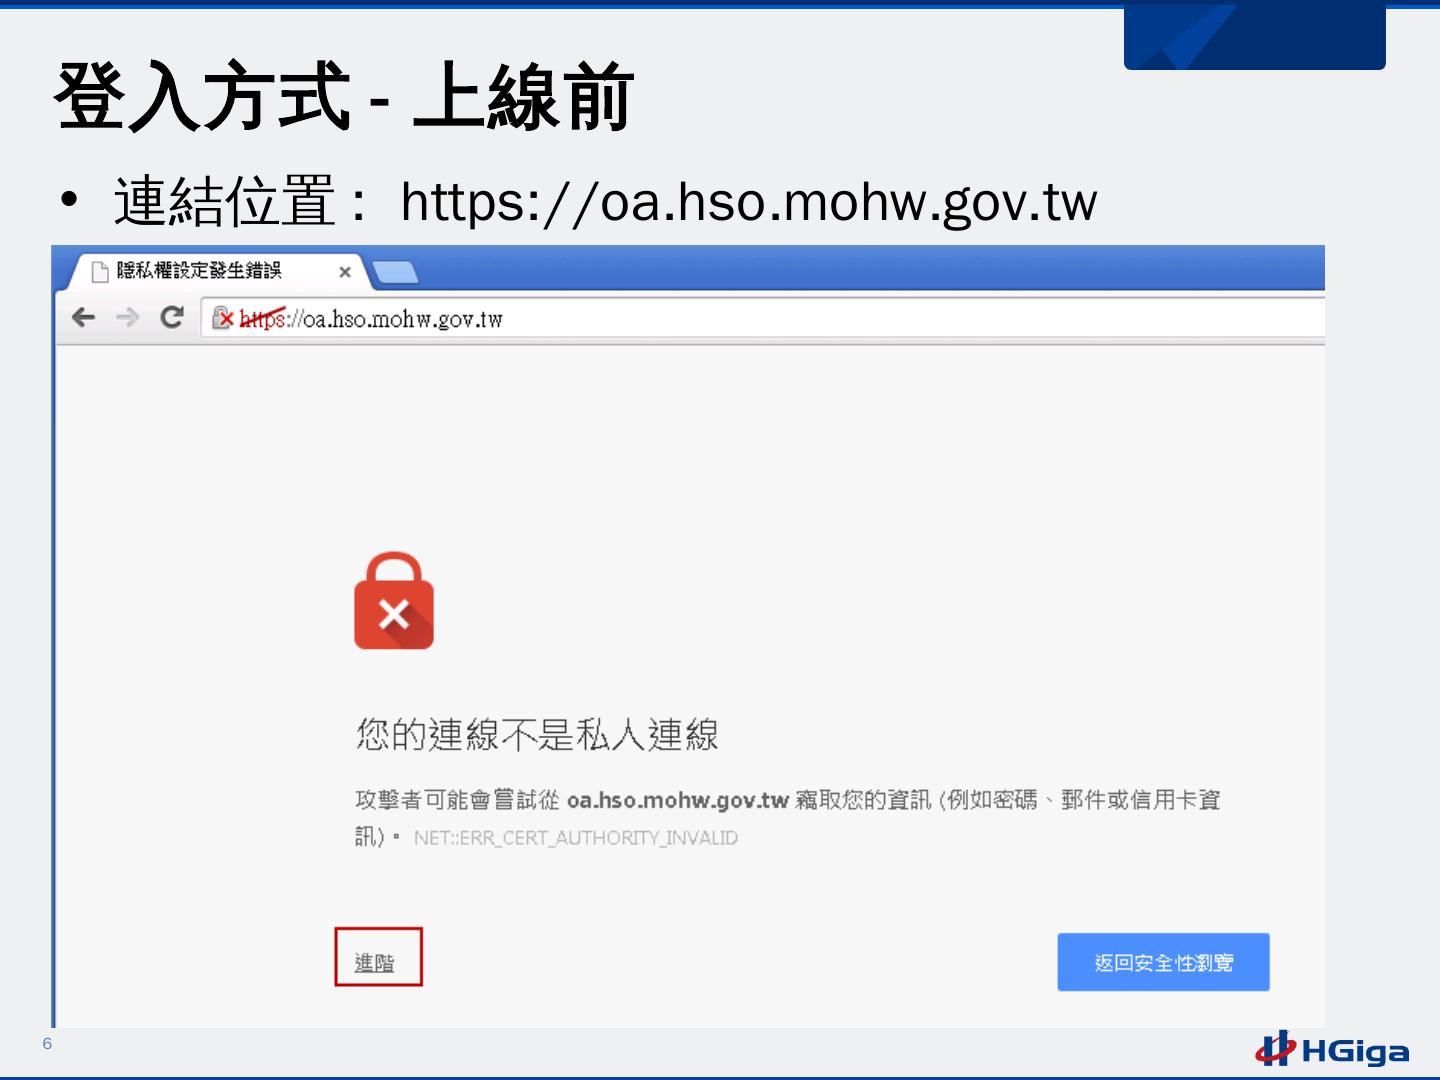1440x1080 pixels.
Task: Click the browser forward arrow
Action: pos(128,318)
